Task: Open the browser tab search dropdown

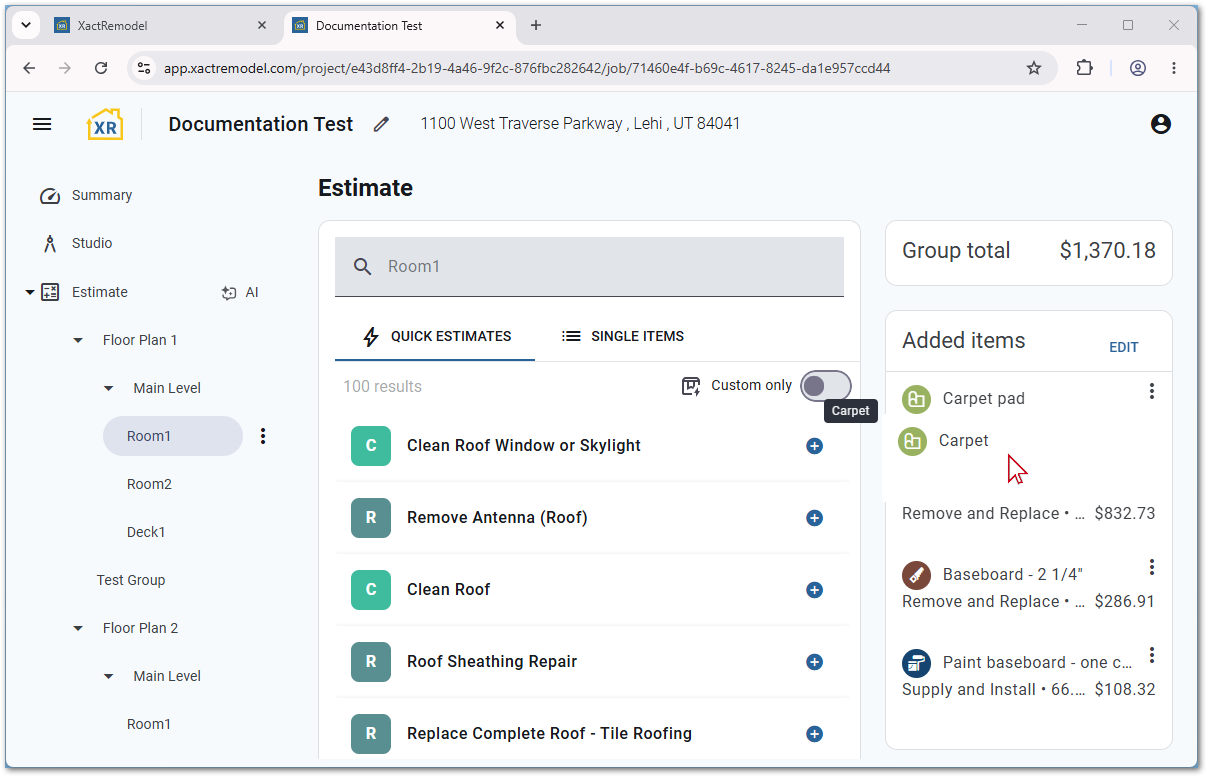Action: [25, 26]
